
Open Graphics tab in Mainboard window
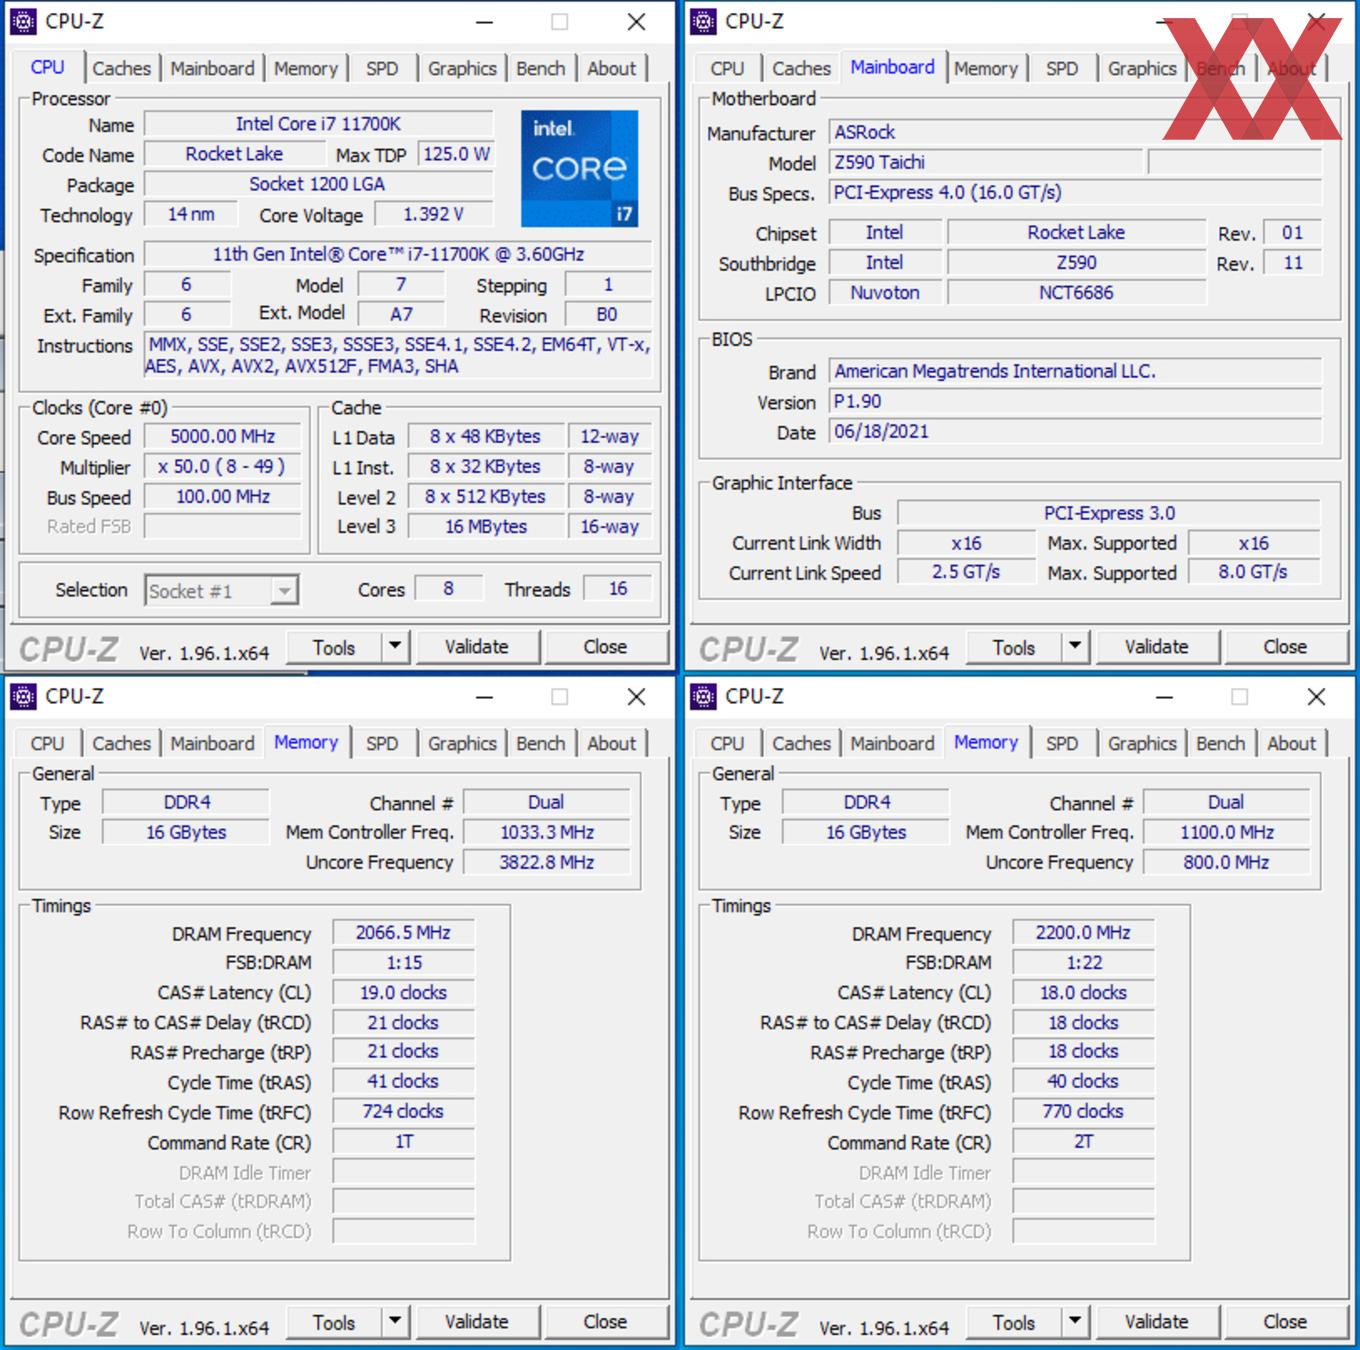[x=1142, y=68]
